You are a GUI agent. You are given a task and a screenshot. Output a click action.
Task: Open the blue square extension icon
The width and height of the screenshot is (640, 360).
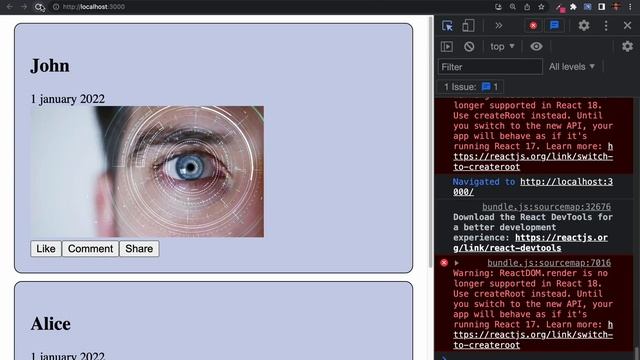pos(587,7)
